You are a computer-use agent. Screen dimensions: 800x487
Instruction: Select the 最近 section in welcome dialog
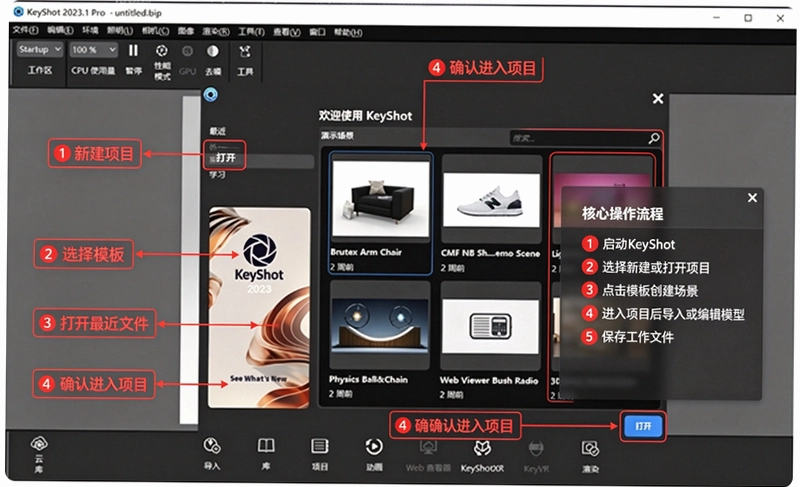coord(217,131)
